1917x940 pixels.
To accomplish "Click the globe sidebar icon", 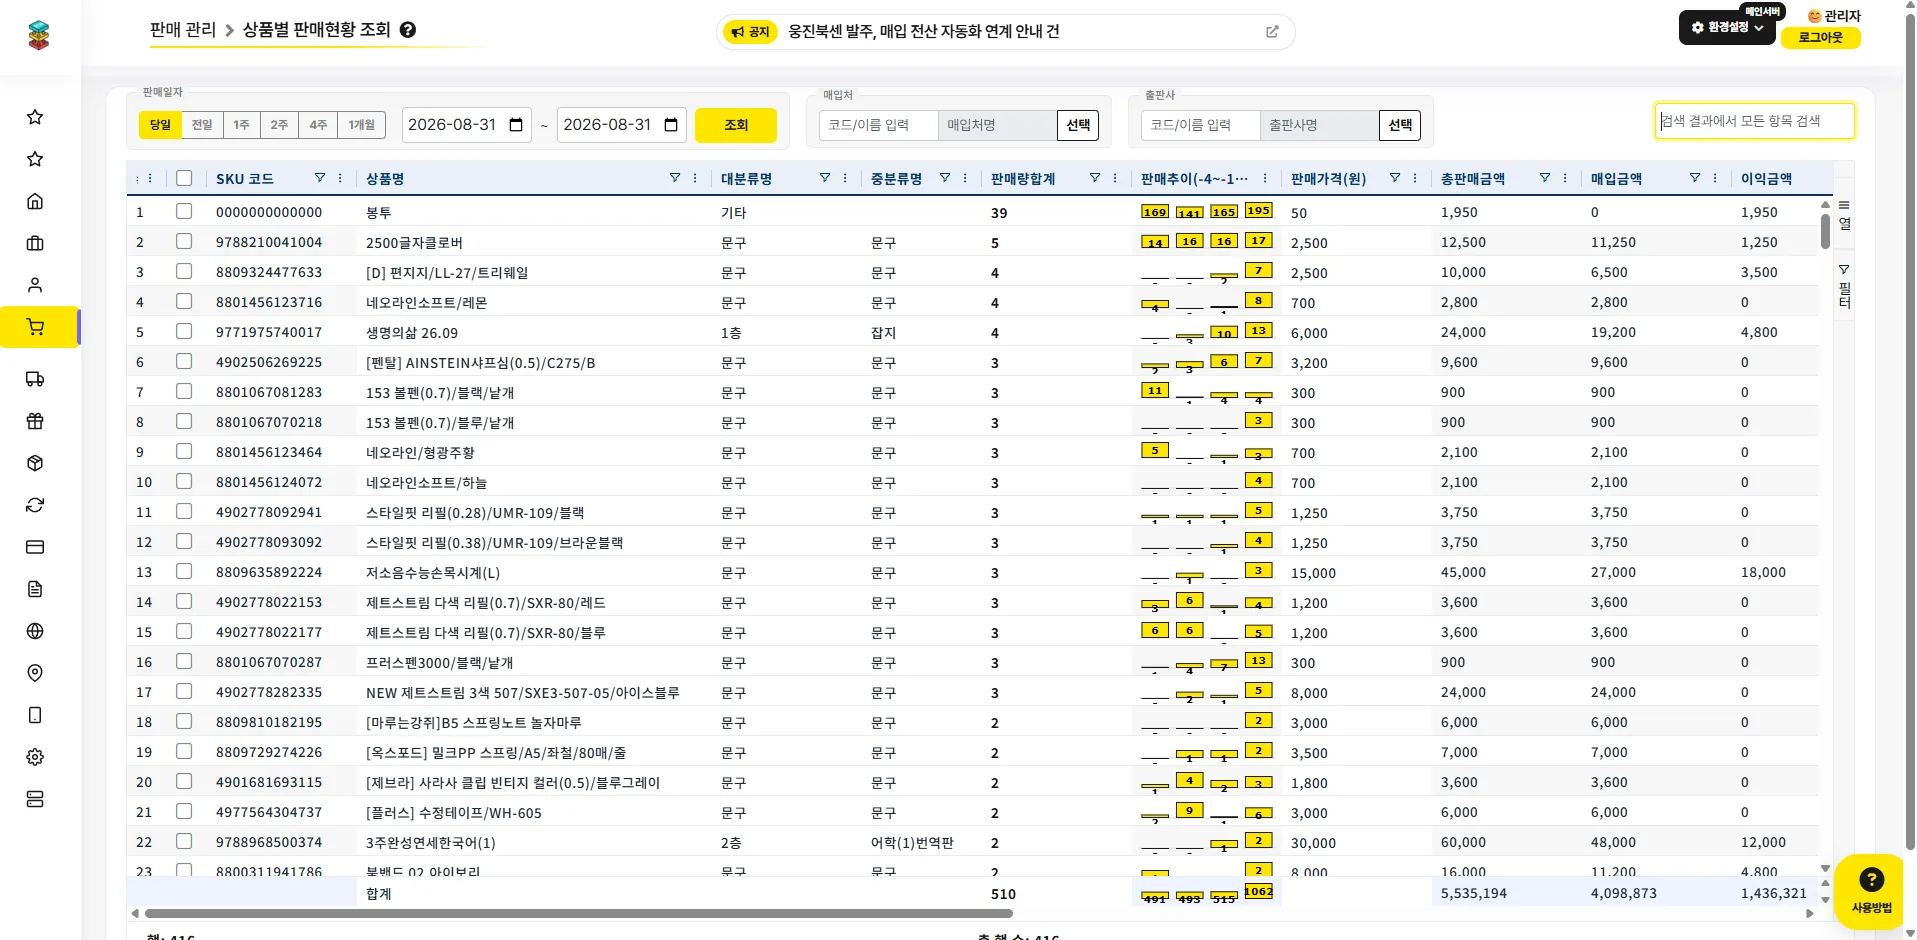I will click(35, 631).
